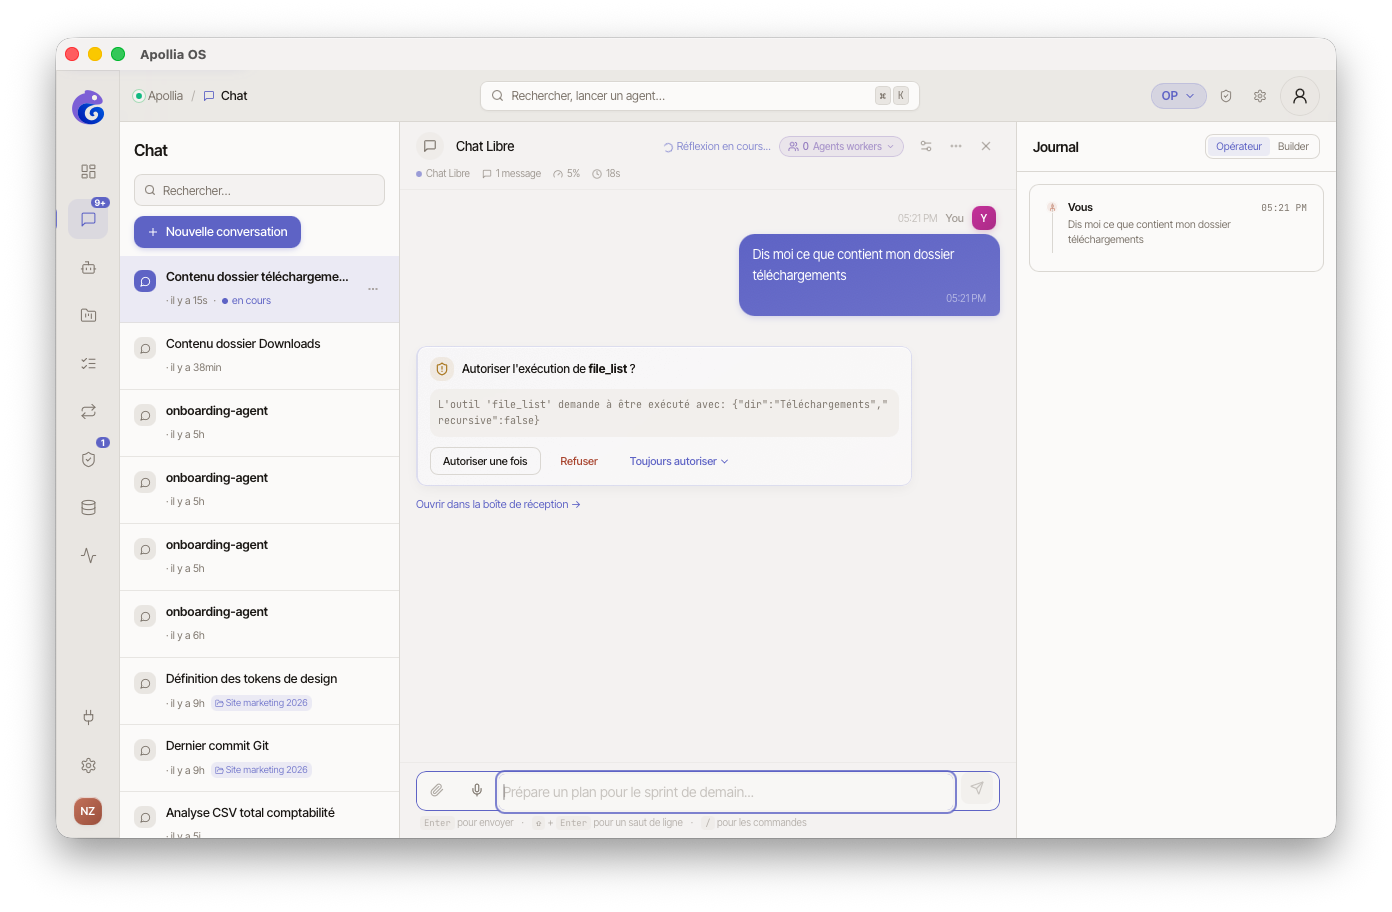Open the agents robot icon in sidebar
This screenshot has width=1392, height=912.
click(88, 267)
